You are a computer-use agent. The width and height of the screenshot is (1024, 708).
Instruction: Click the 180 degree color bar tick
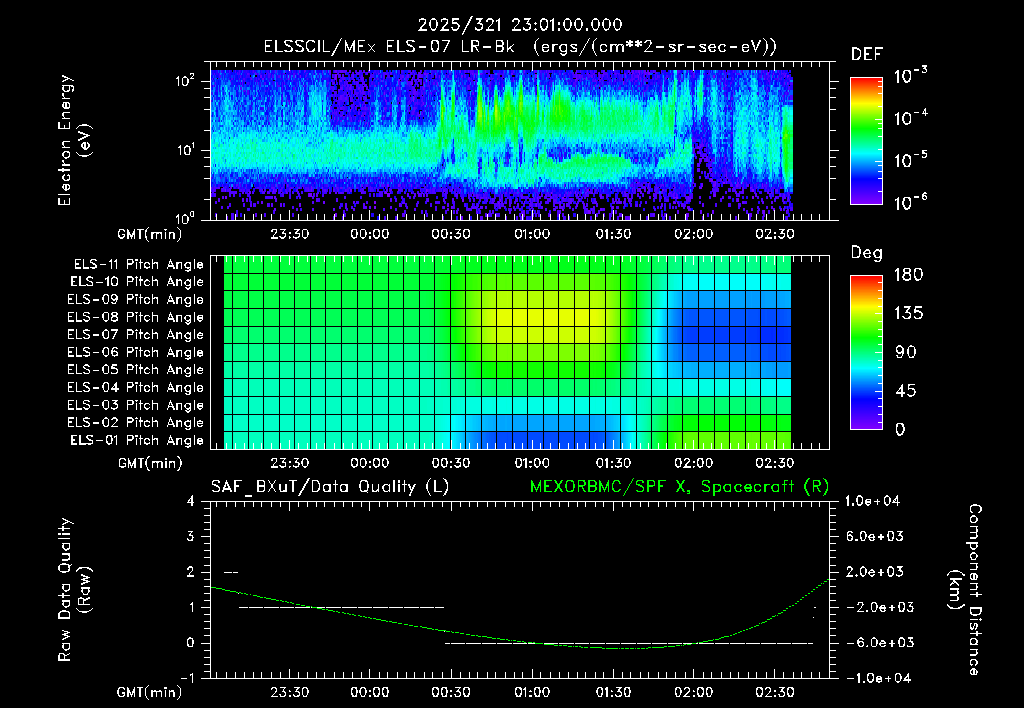908,275
